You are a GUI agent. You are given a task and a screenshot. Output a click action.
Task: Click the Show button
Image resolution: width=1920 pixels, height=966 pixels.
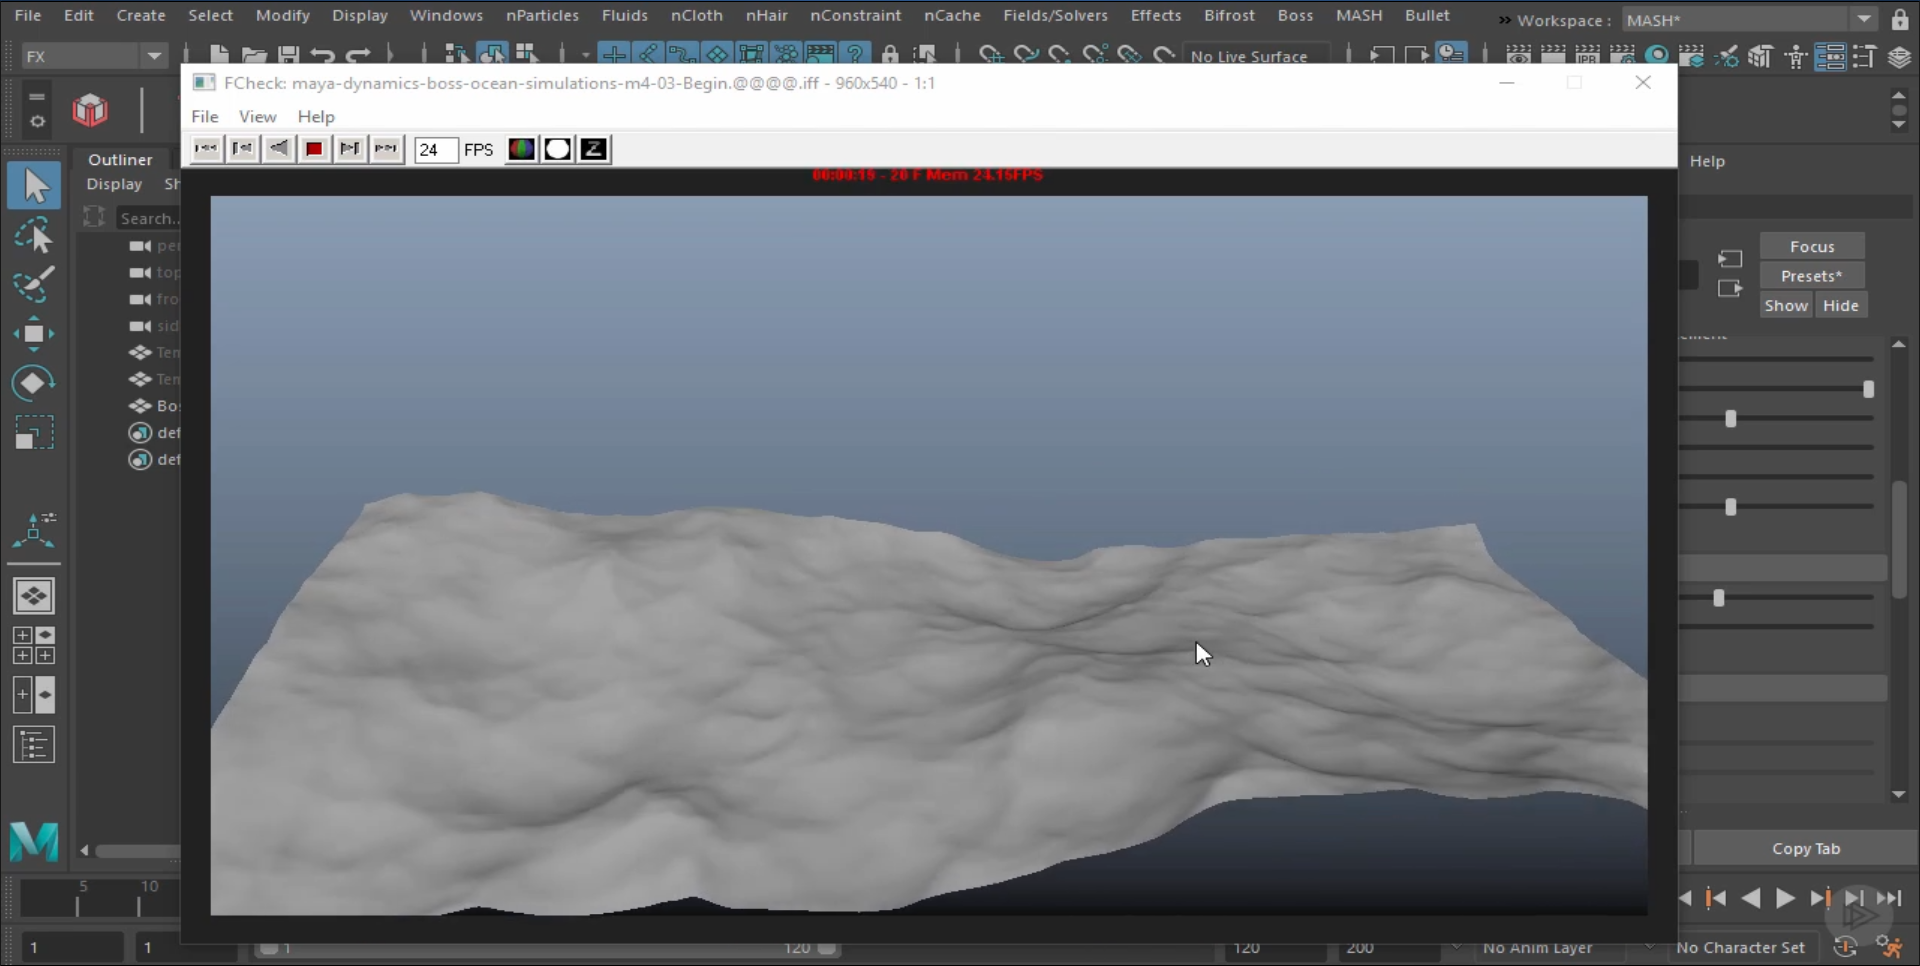click(x=1786, y=306)
